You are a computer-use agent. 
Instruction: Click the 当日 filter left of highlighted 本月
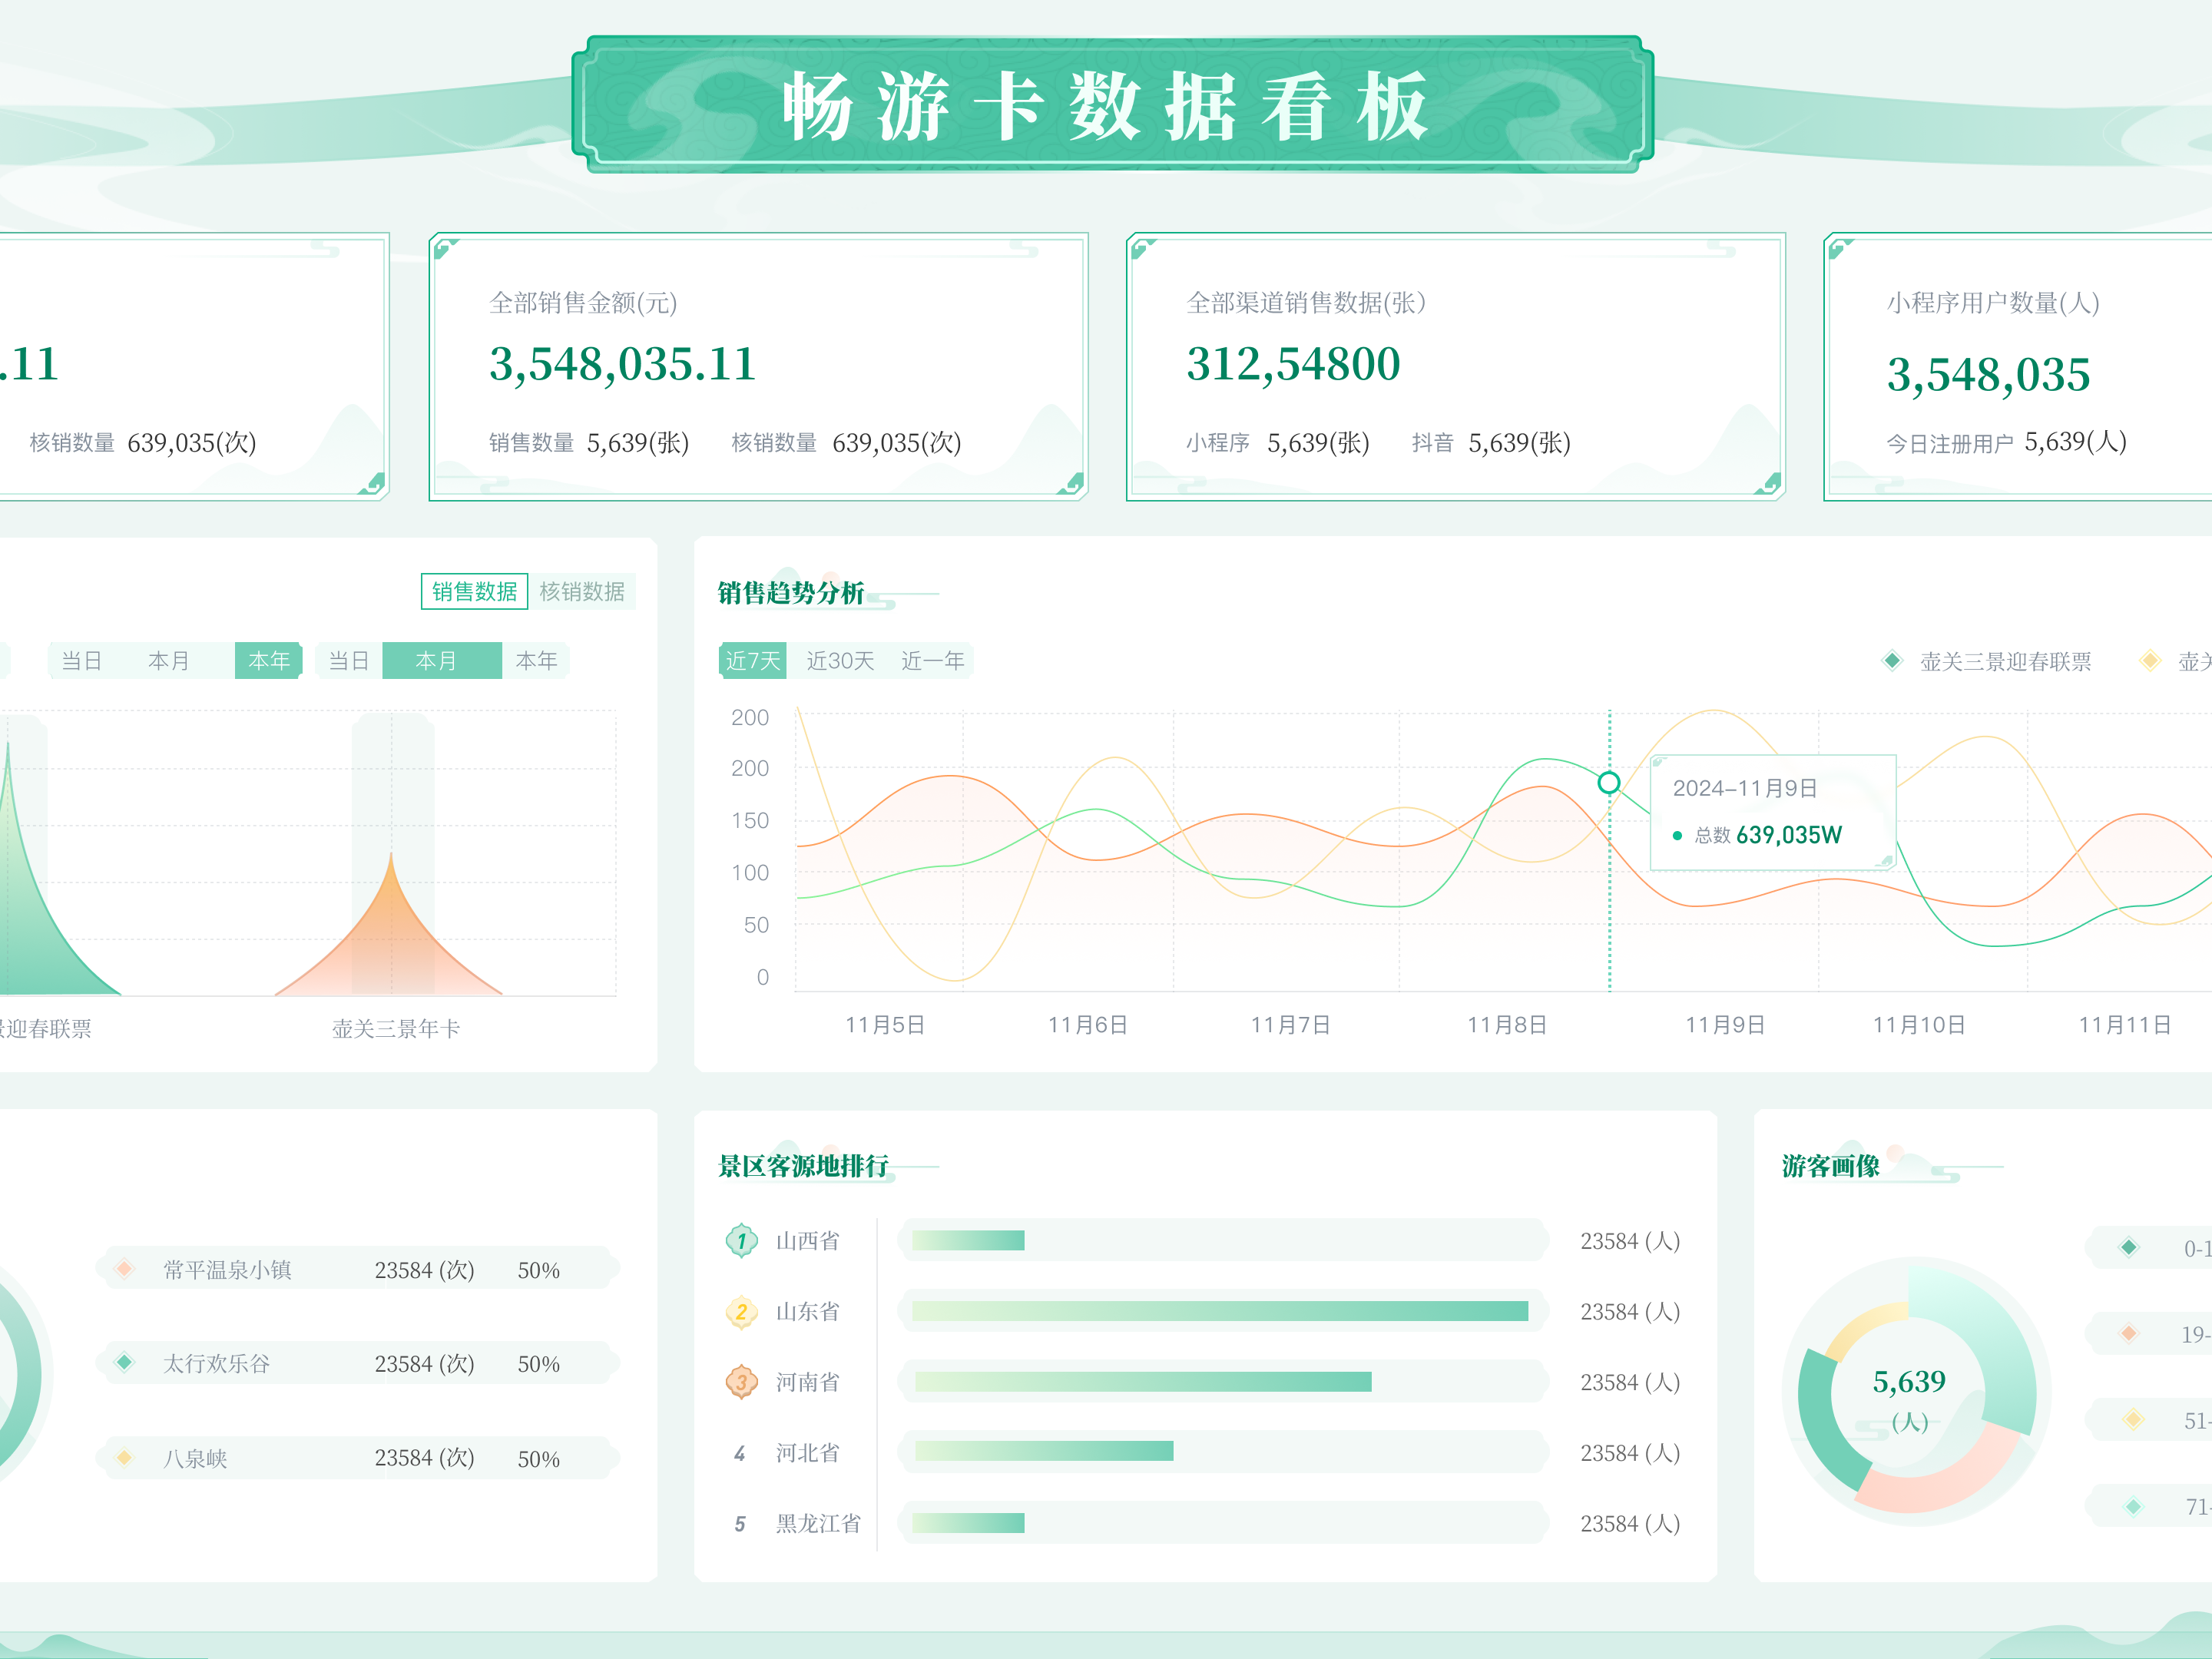[x=349, y=660]
